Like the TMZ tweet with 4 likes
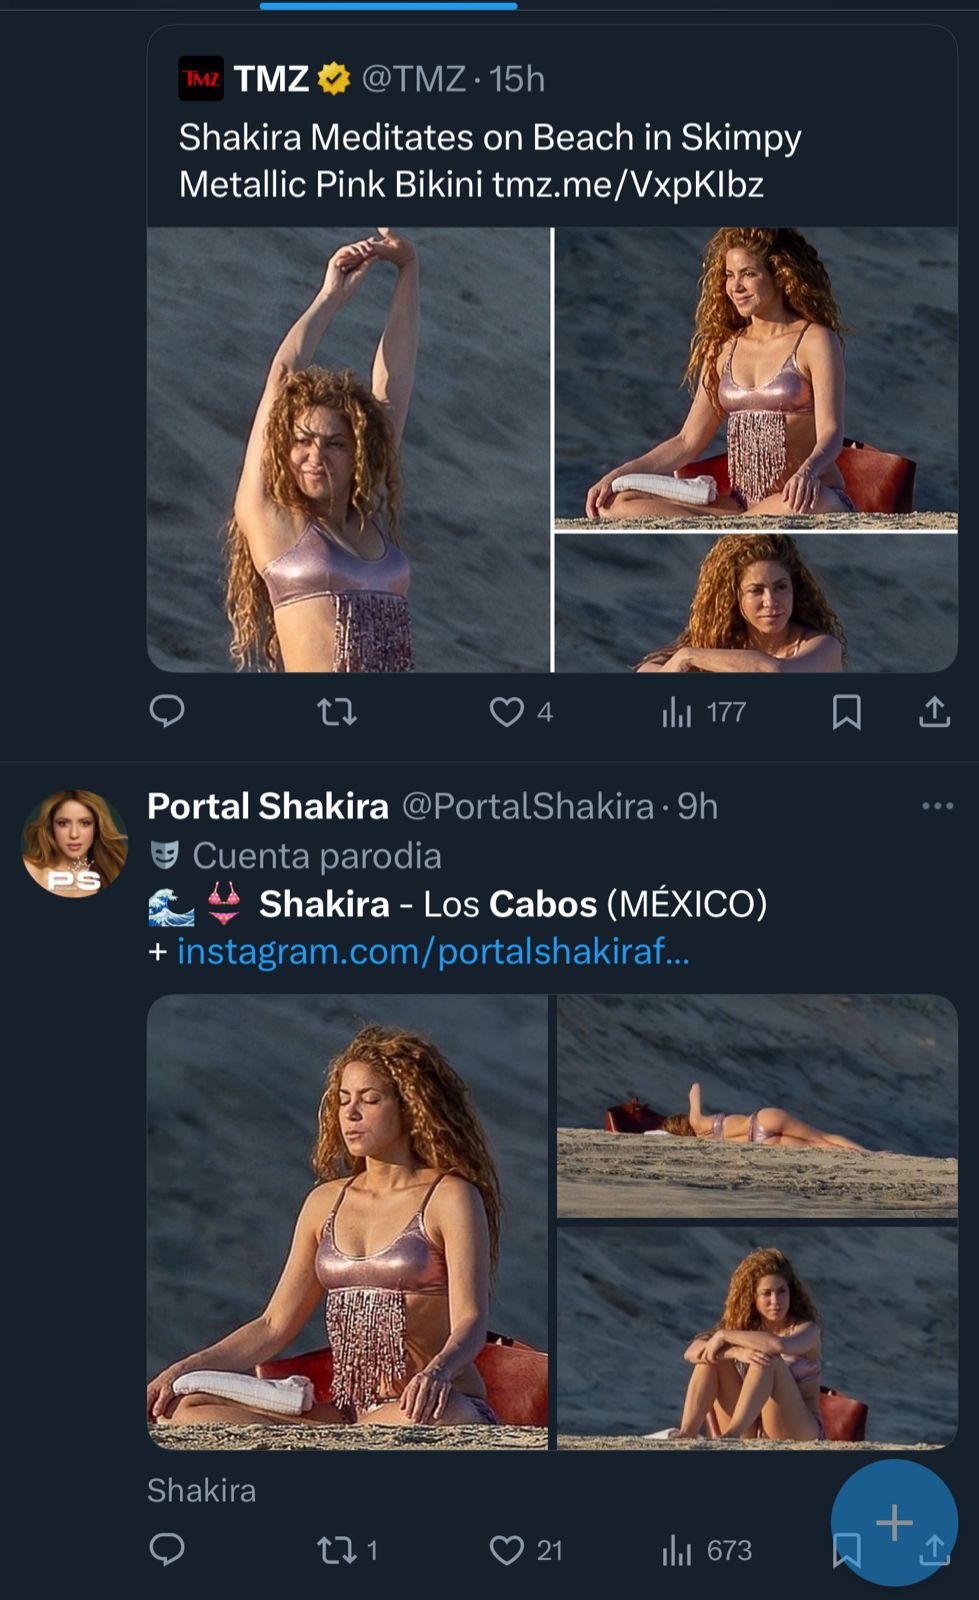 point(507,712)
